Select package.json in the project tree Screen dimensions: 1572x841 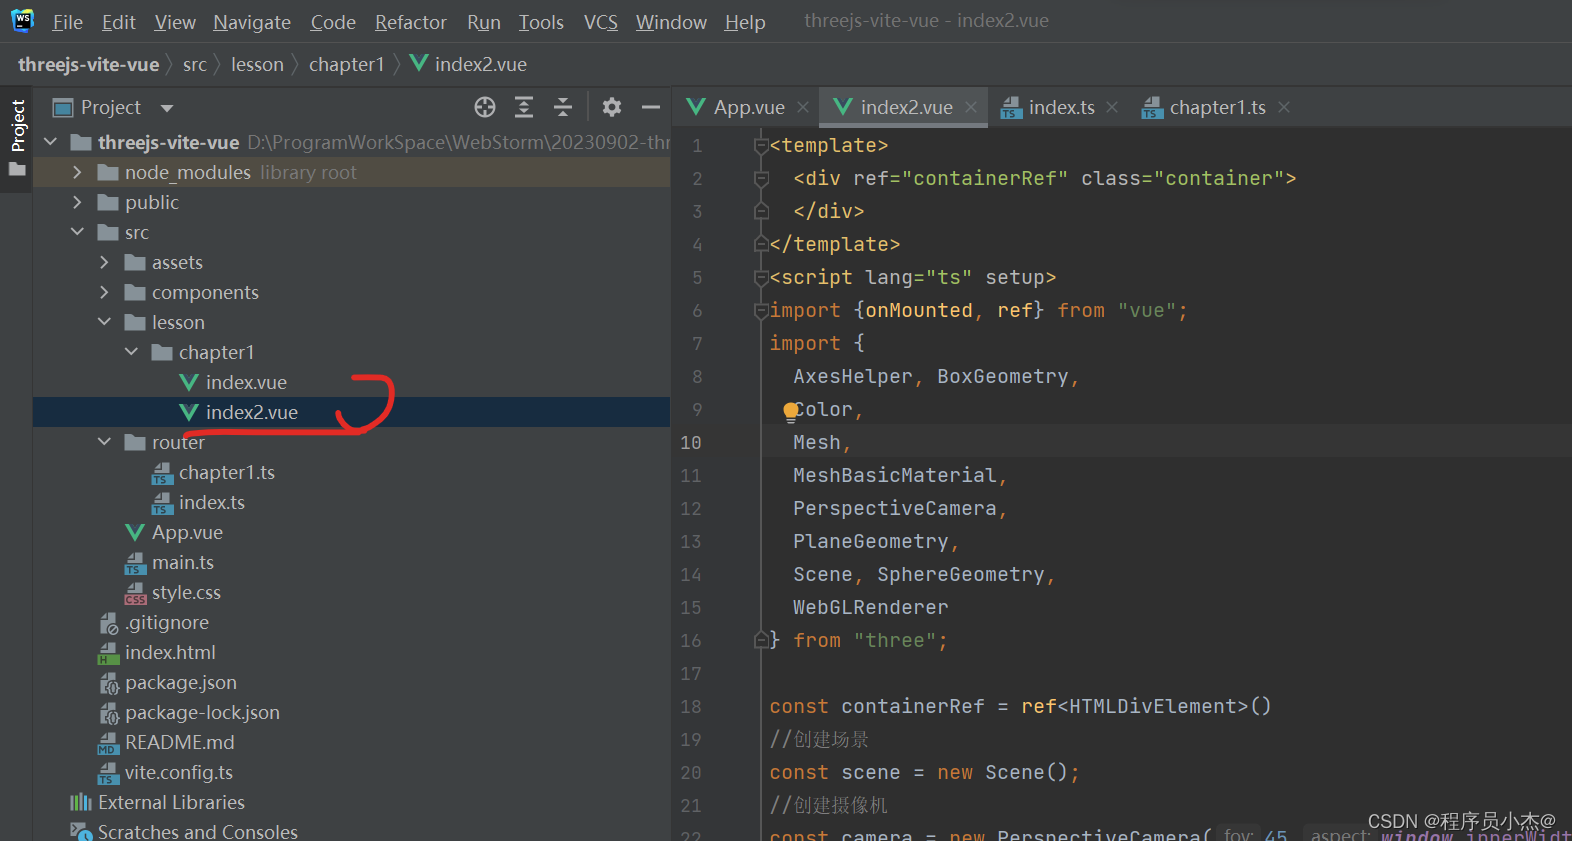click(x=180, y=682)
